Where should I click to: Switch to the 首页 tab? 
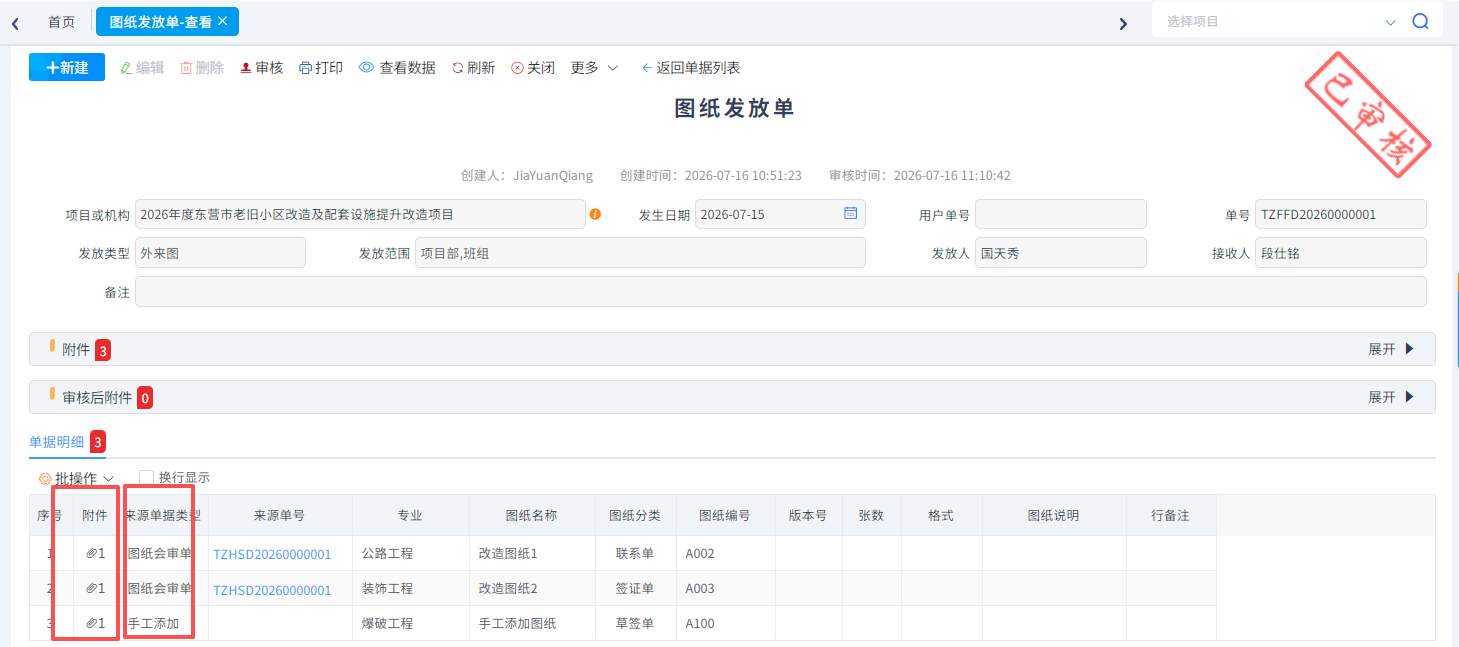(x=62, y=21)
